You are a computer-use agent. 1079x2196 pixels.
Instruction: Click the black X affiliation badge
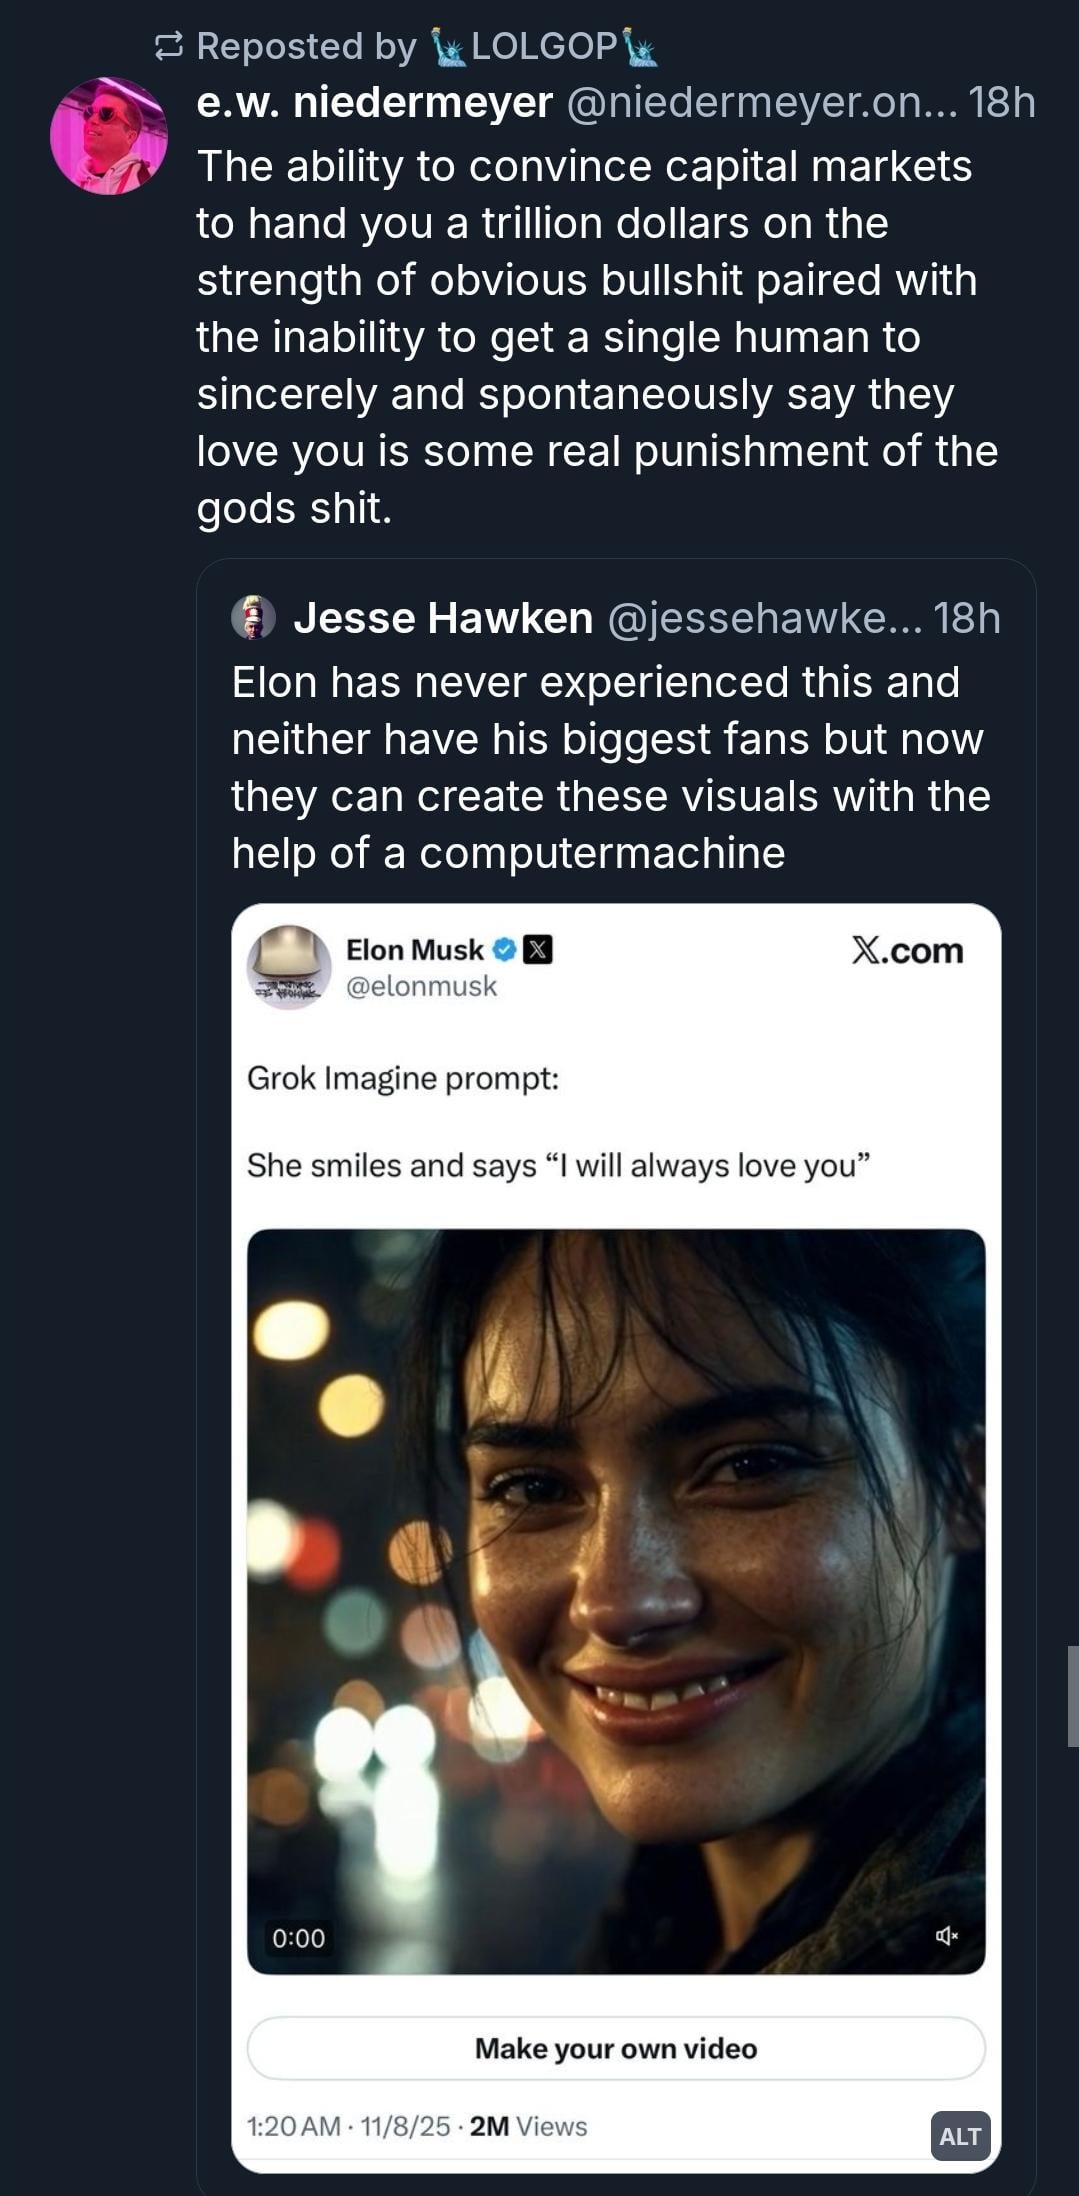538,949
